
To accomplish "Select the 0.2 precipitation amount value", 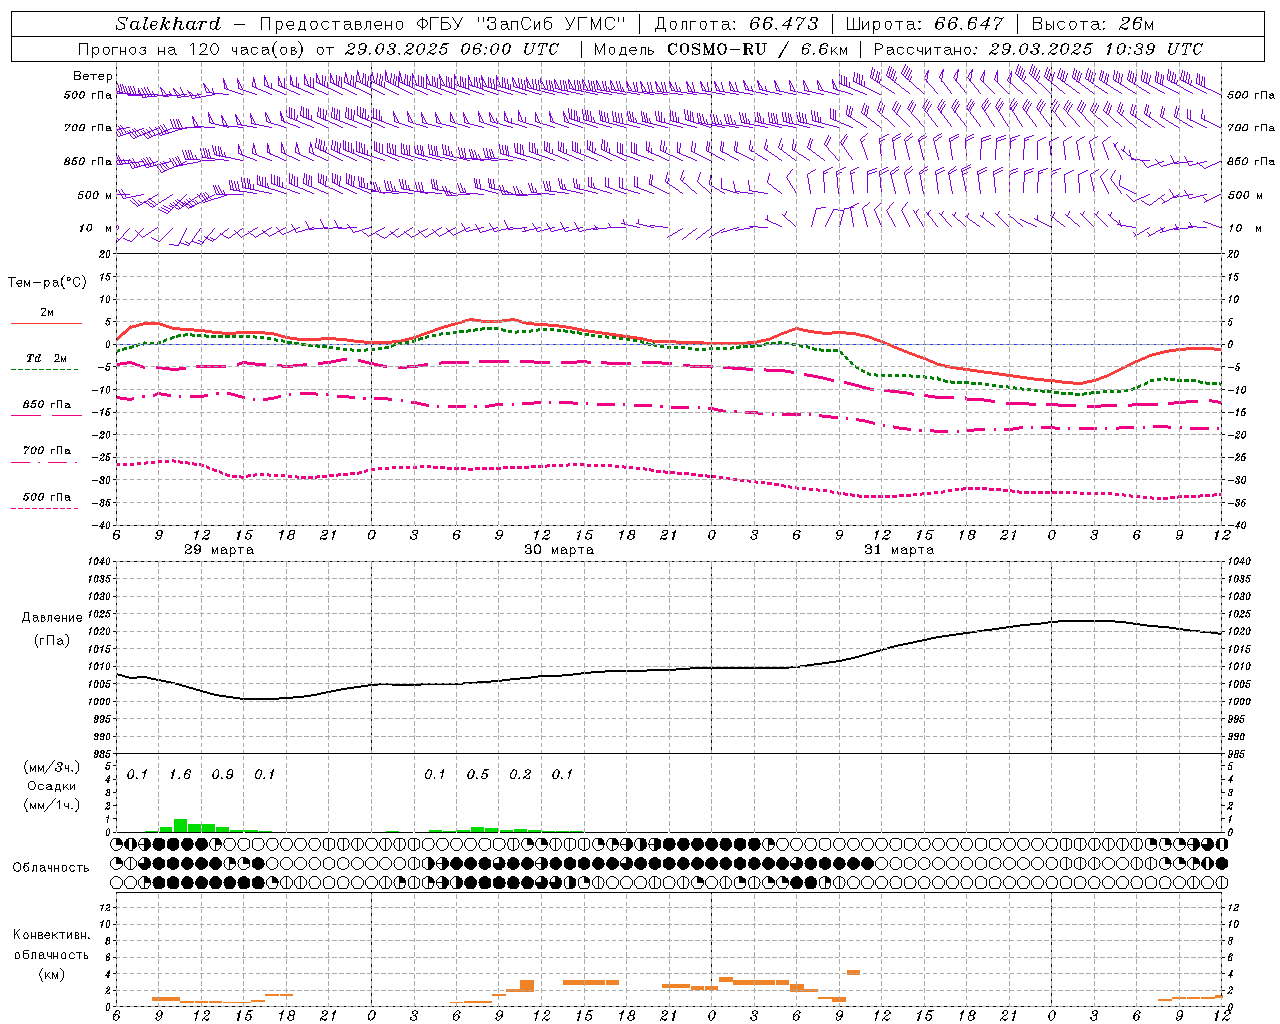I will [520, 775].
